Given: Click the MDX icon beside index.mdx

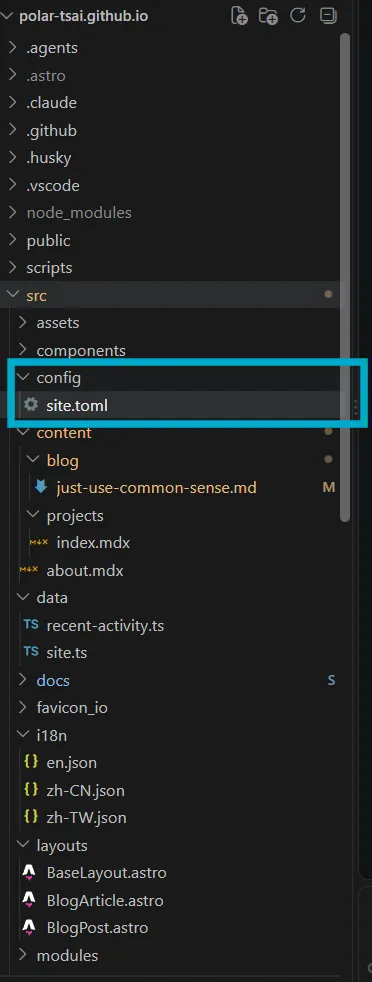Looking at the screenshot, I should (39, 542).
